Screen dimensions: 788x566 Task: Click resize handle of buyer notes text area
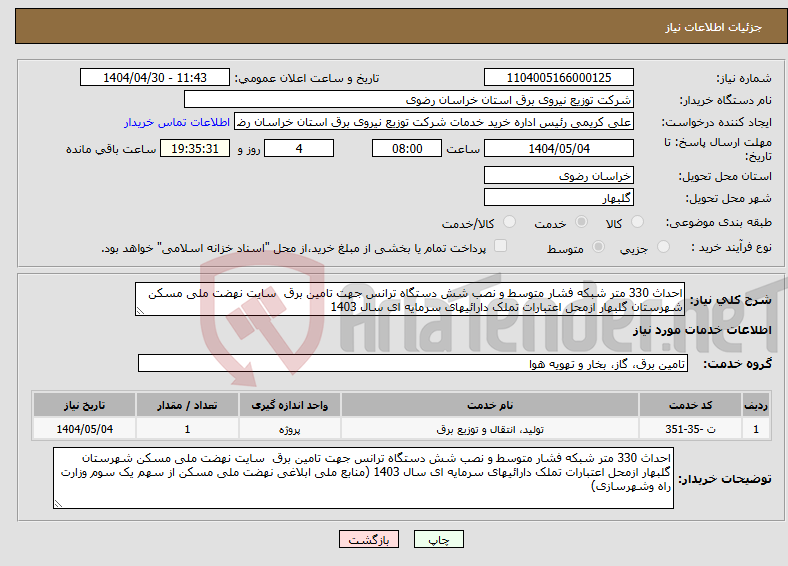point(58,504)
